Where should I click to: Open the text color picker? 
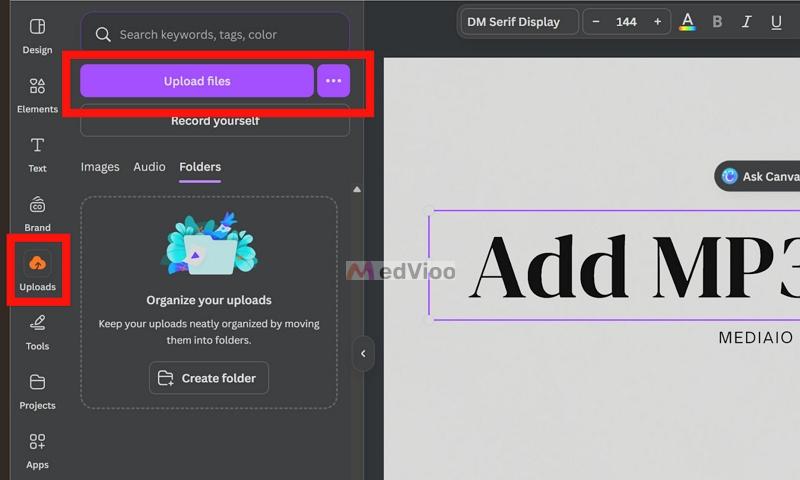tap(688, 22)
